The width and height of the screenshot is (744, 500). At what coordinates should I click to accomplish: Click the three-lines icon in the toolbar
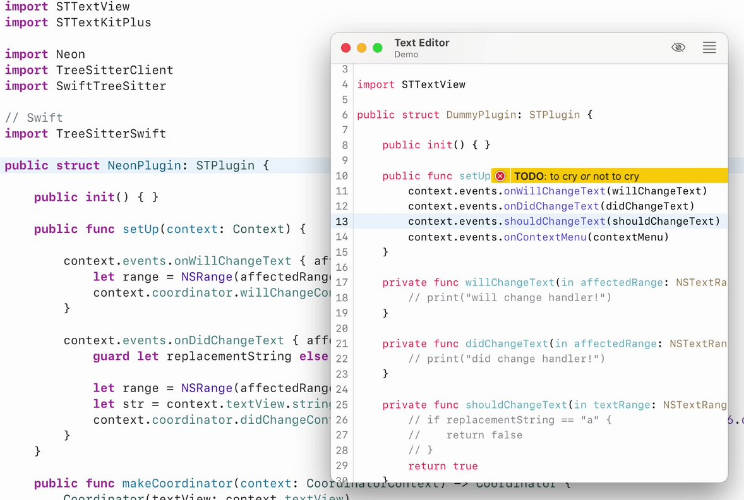coord(709,48)
